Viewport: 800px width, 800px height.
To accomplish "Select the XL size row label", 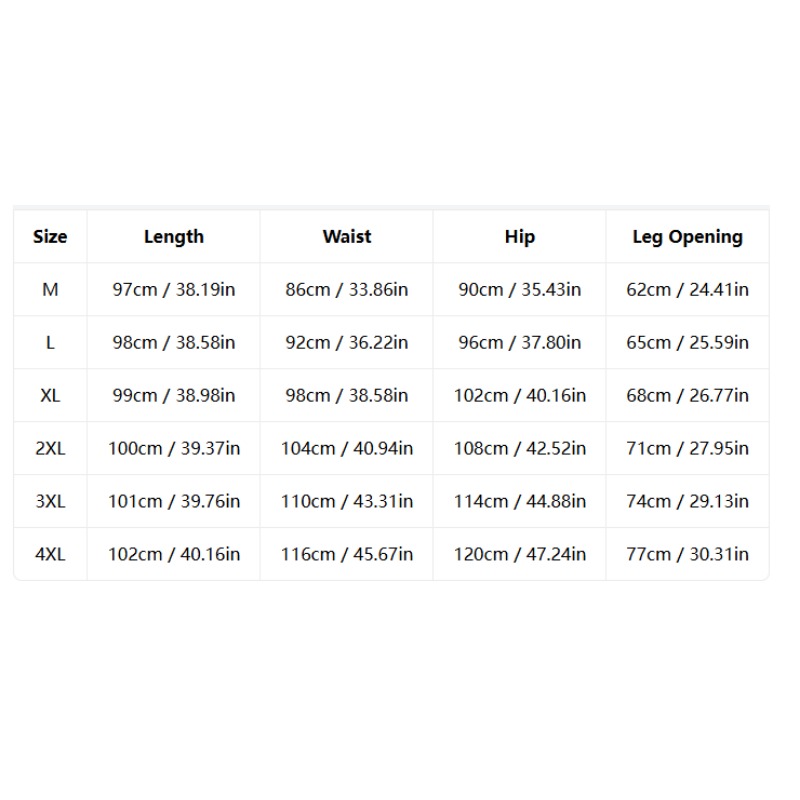I will pyautogui.click(x=50, y=395).
